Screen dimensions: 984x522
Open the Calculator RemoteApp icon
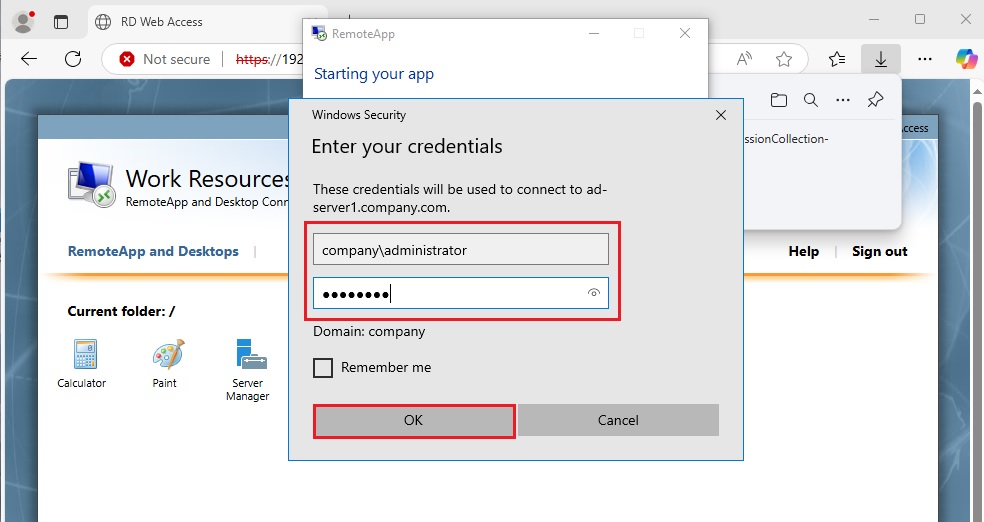point(82,356)
